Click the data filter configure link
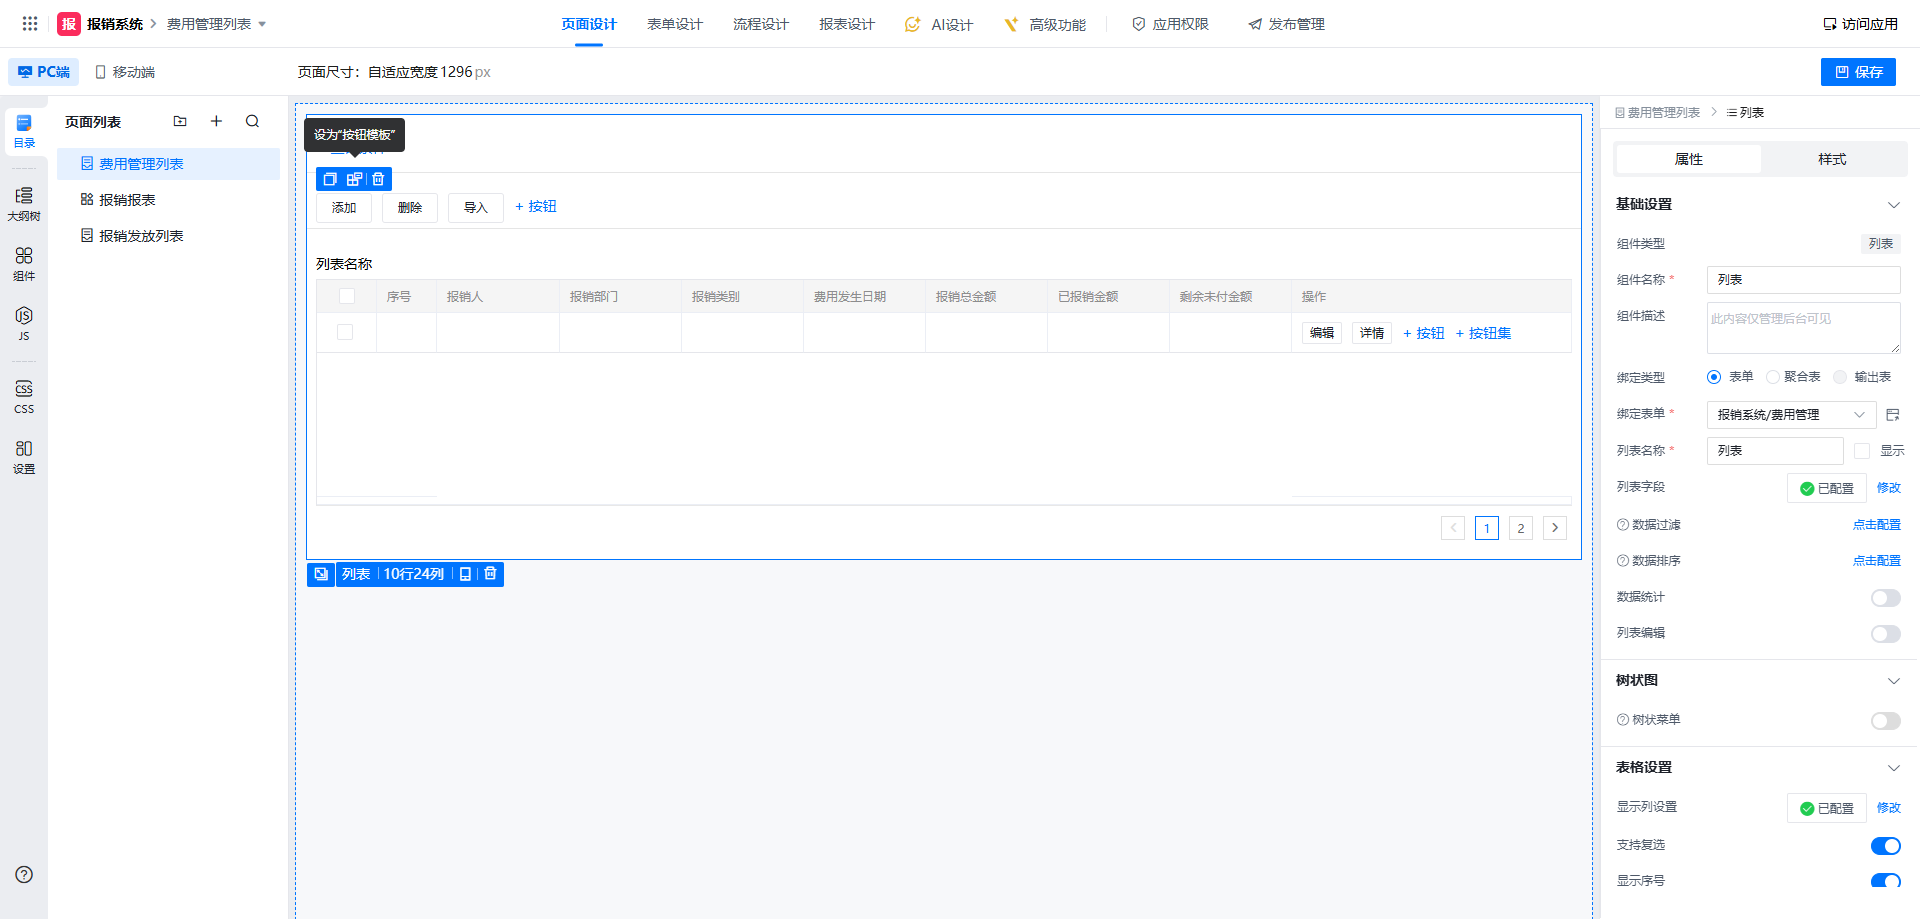 [x=1876, y=525]
